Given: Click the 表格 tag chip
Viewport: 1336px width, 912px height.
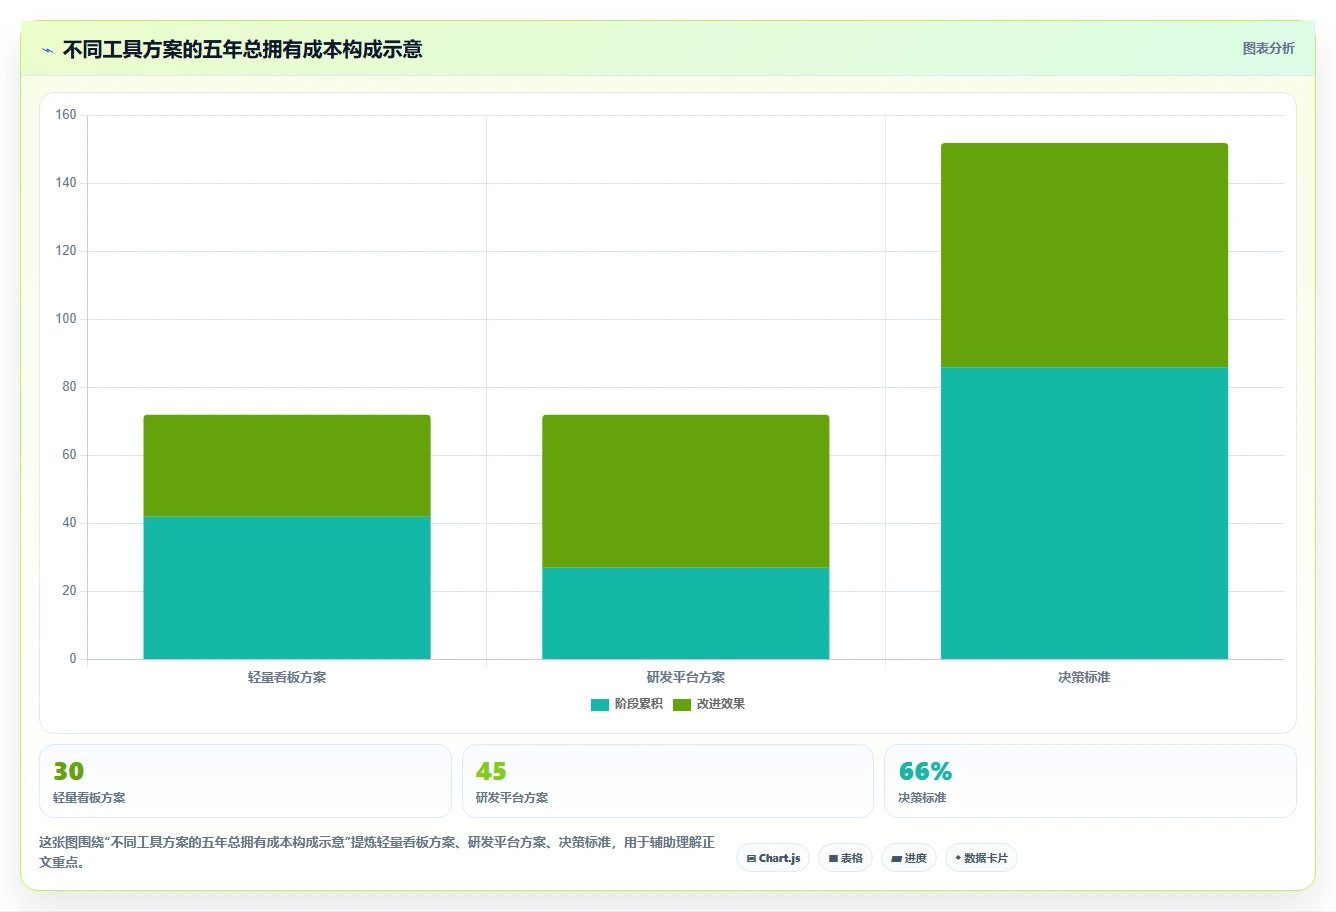Looking at the screenshot, I should 845,858.
